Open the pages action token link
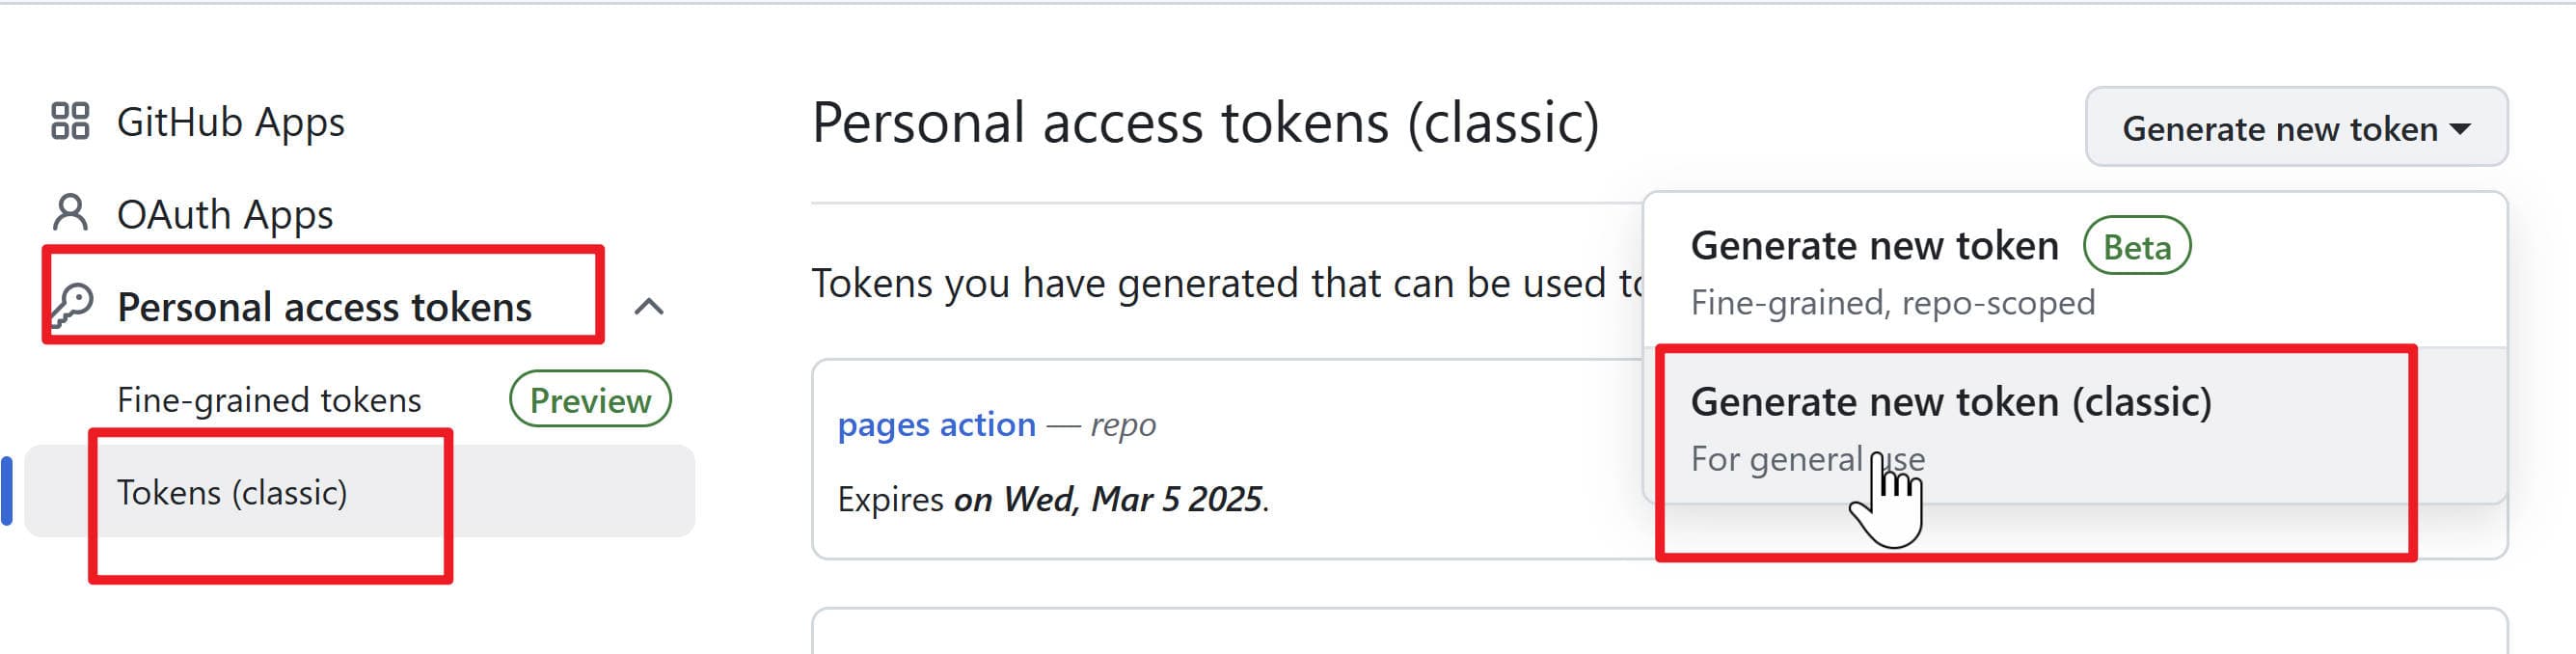The width and height of the screenshot is (2576, 654). click(x=936, y=425)
